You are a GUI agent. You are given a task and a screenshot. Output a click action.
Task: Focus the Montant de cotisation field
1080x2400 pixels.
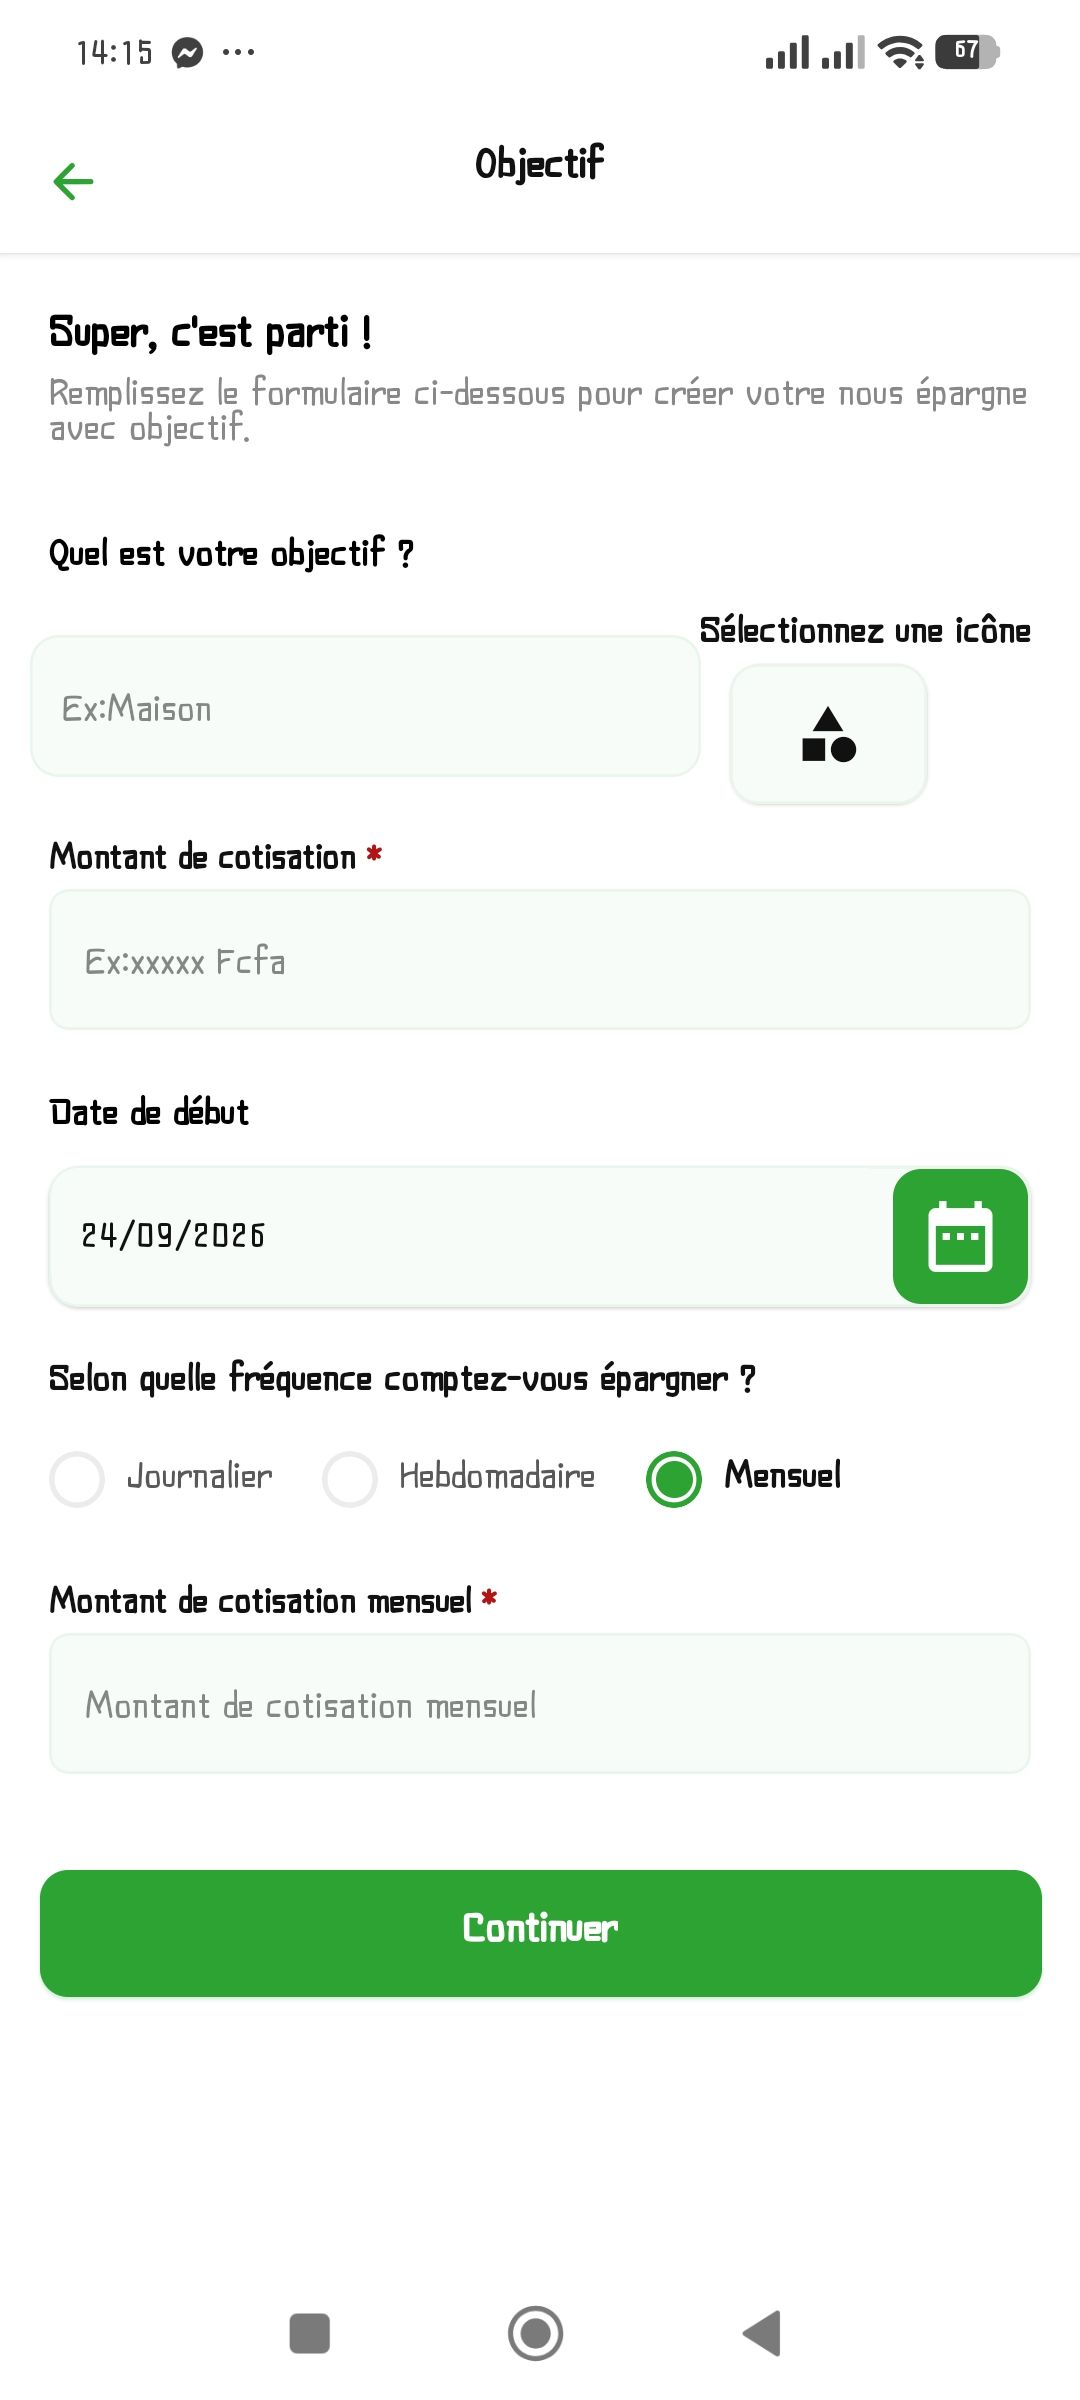click(540, 960)
